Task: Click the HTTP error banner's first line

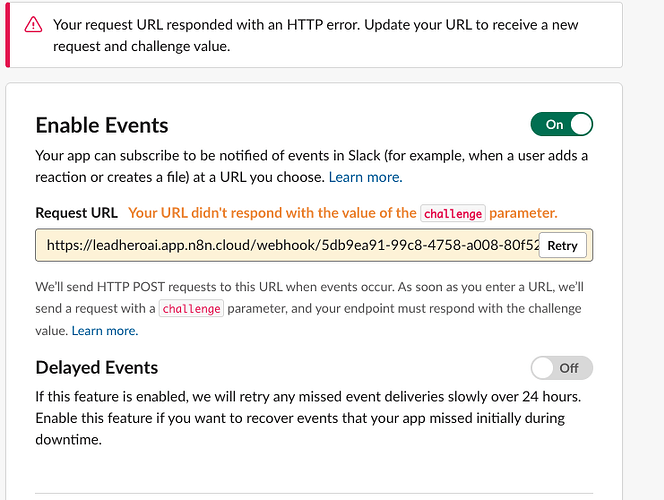Action: pyautogui.click(x=315, y=24)
